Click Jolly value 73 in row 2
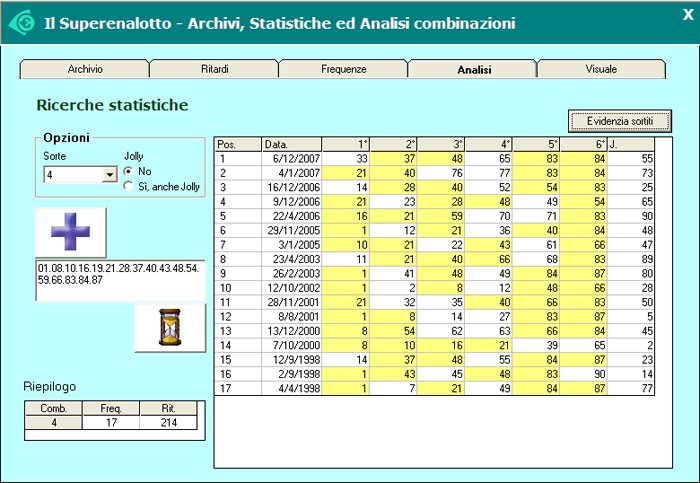 coord(631,173)
